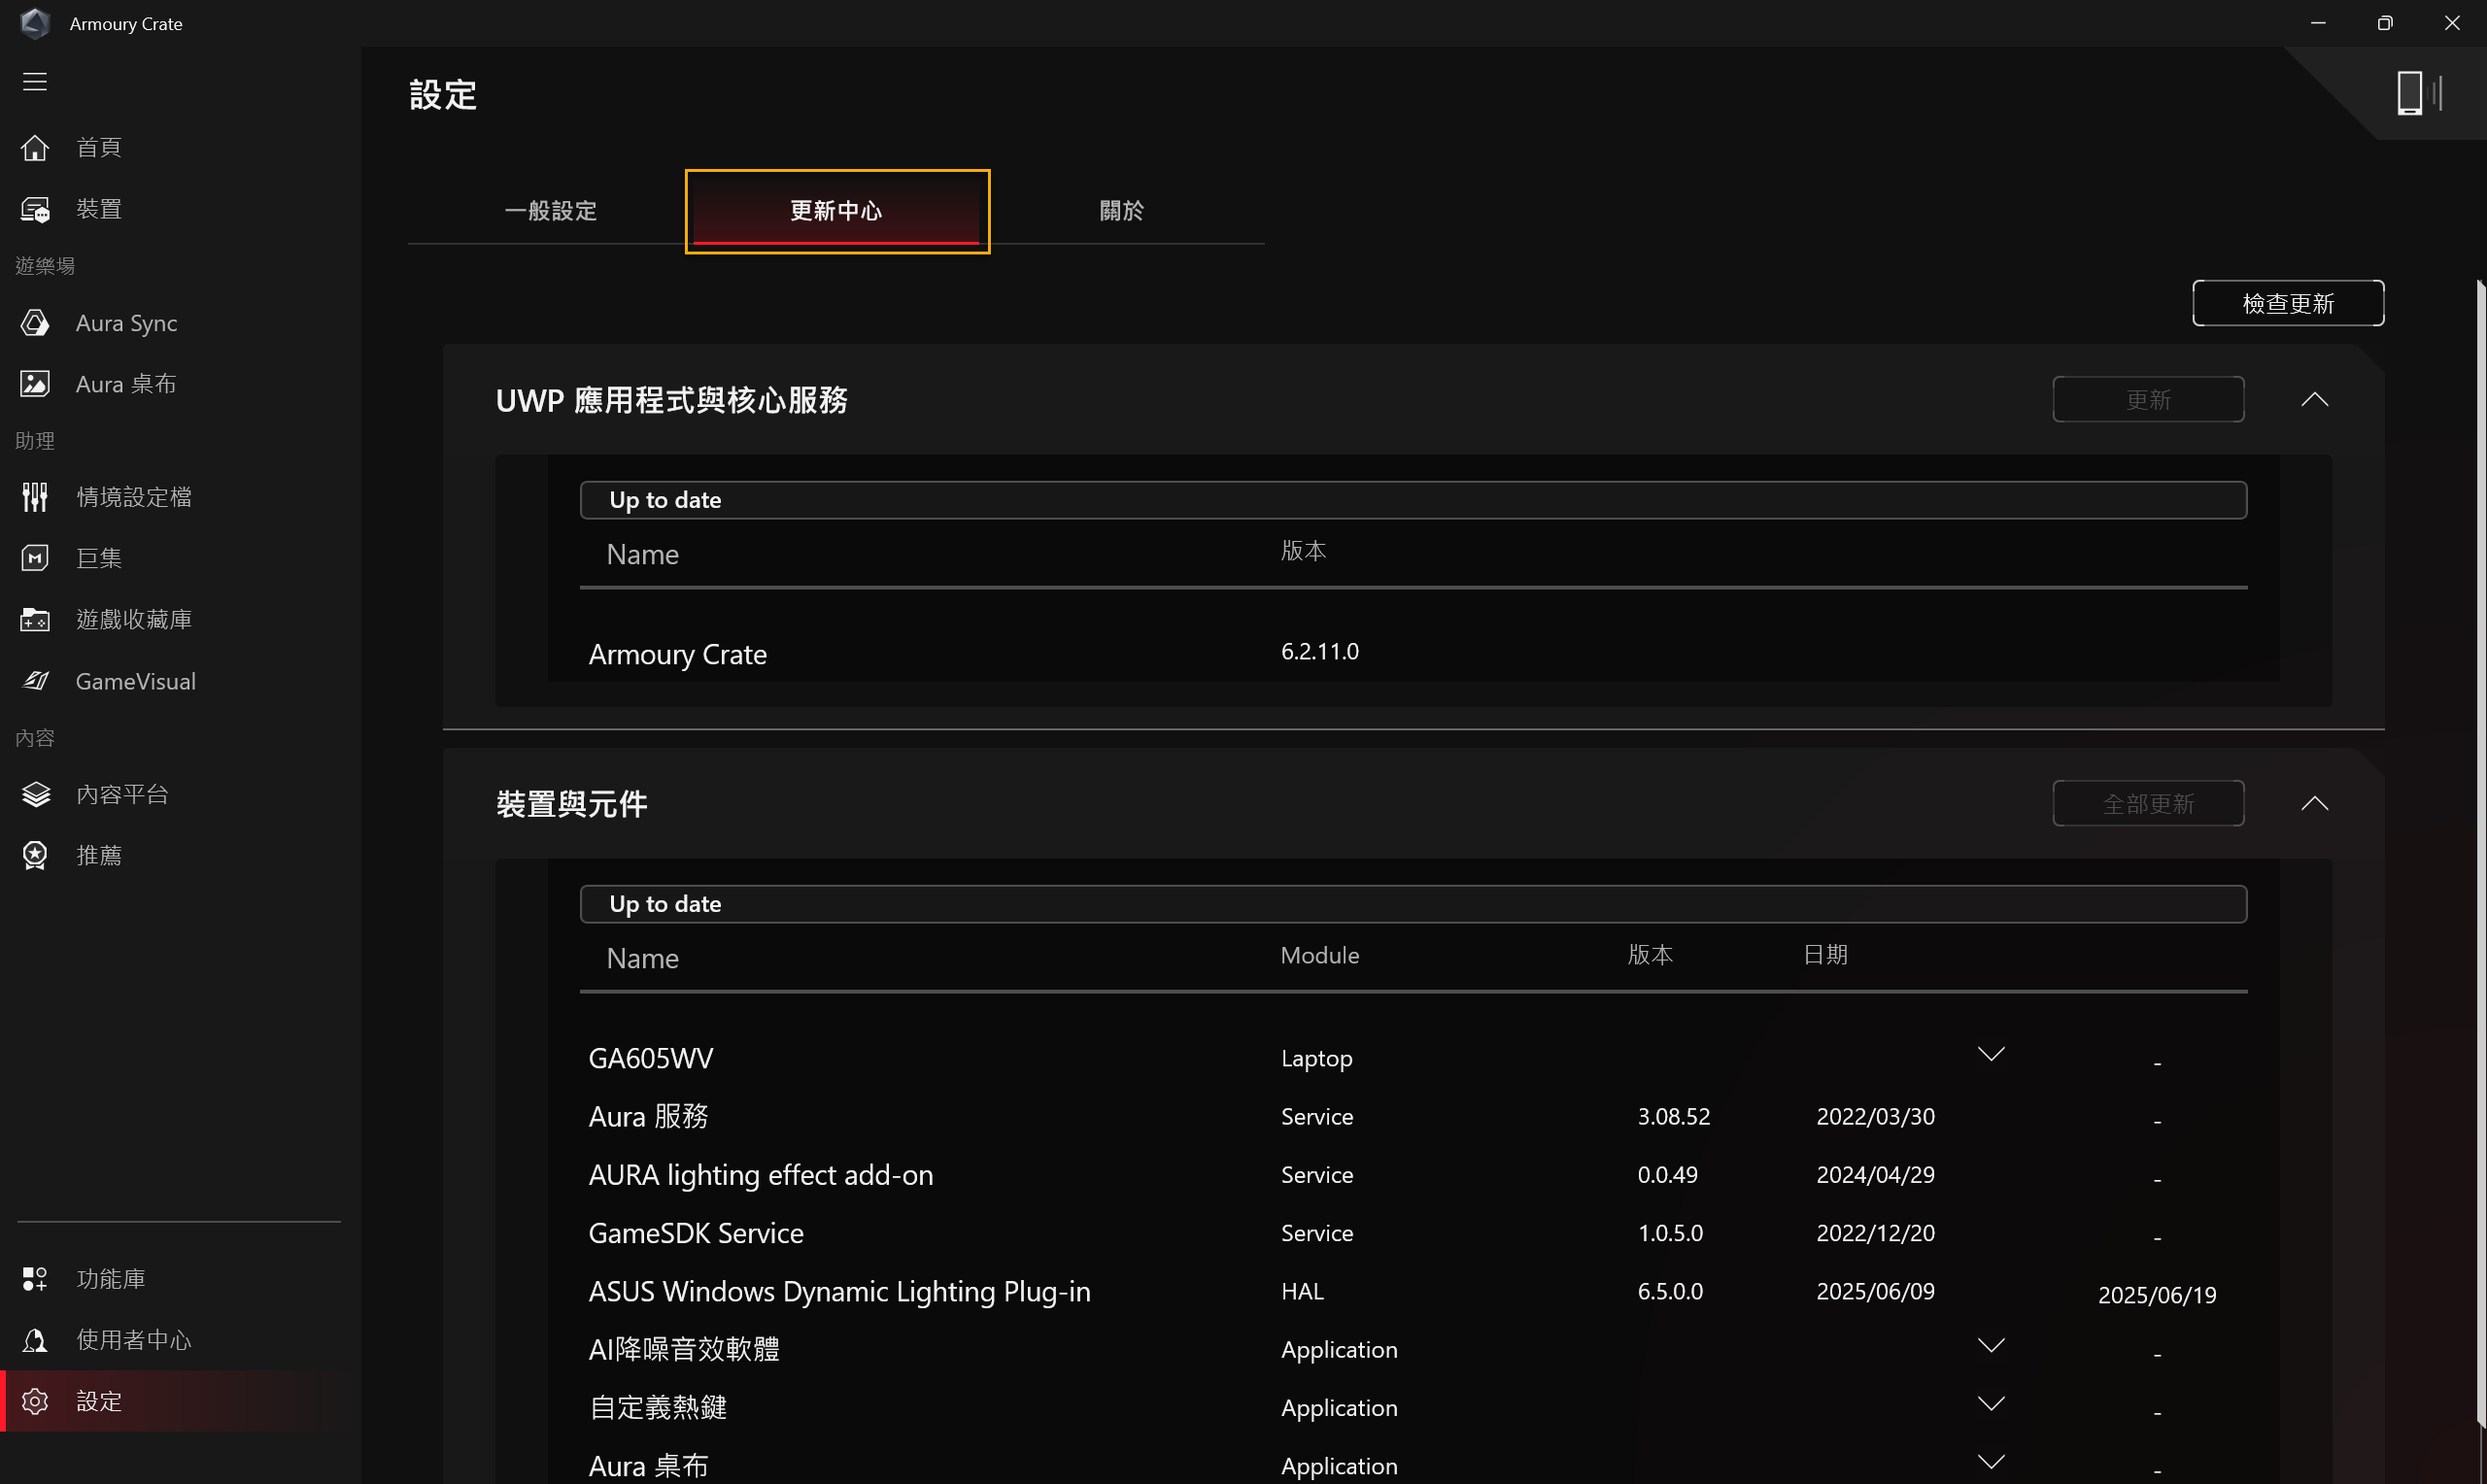Switch to the 一般設定 tab
This screenshot has height=1484, width=2487.
click(x=551, y=211)
